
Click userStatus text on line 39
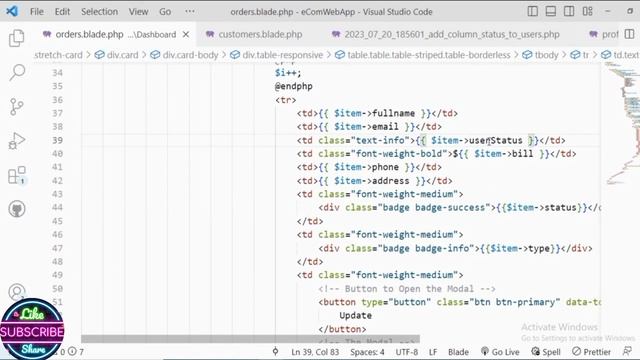pyautogui.click(x=496, y=140)
